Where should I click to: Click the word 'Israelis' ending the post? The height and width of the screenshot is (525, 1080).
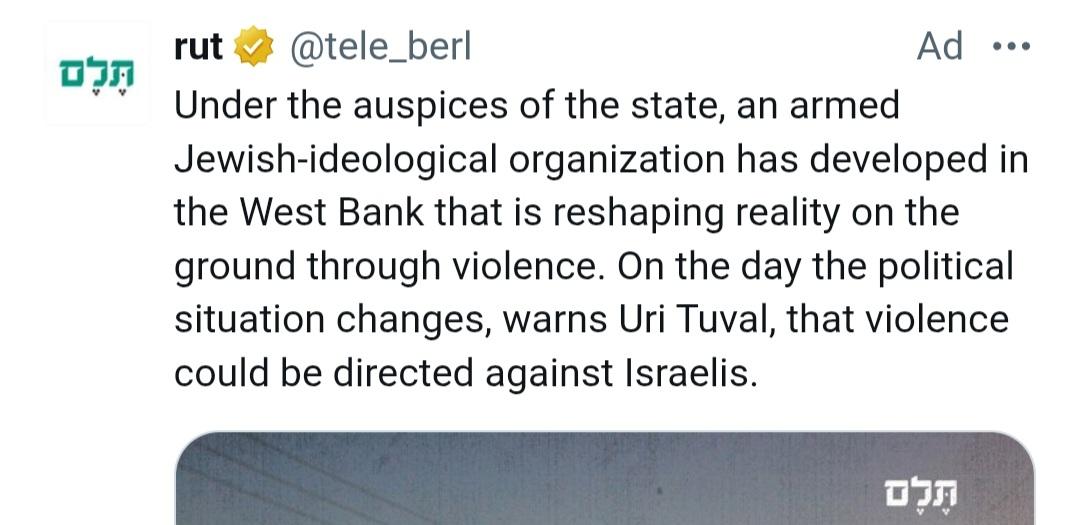[692, 373]
